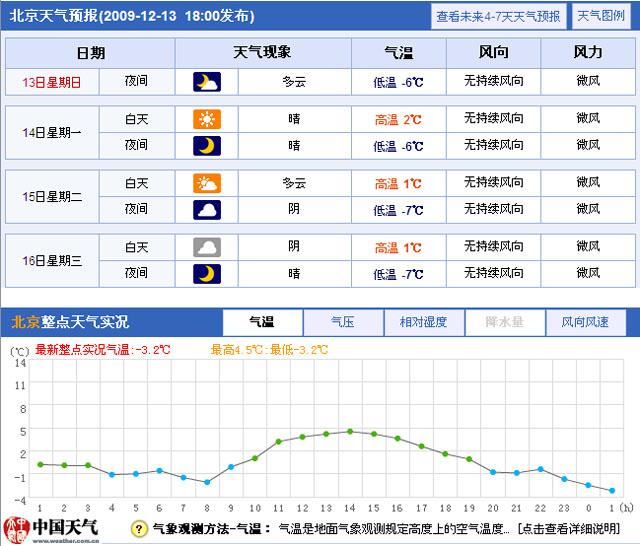Switch to the 气压 tab
The height and width of the screenshot is (546, 640).
click(x=343, y=322)
